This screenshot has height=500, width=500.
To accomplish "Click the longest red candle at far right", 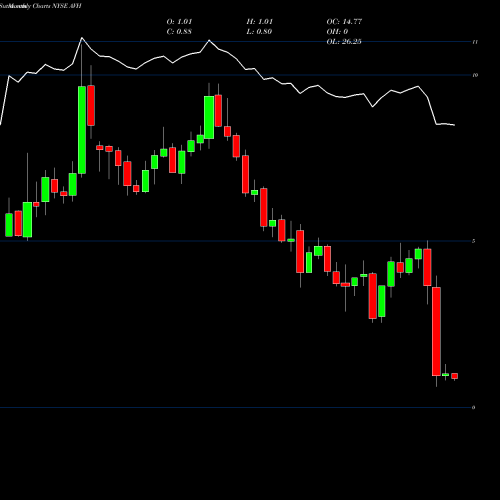I will 436,331.
